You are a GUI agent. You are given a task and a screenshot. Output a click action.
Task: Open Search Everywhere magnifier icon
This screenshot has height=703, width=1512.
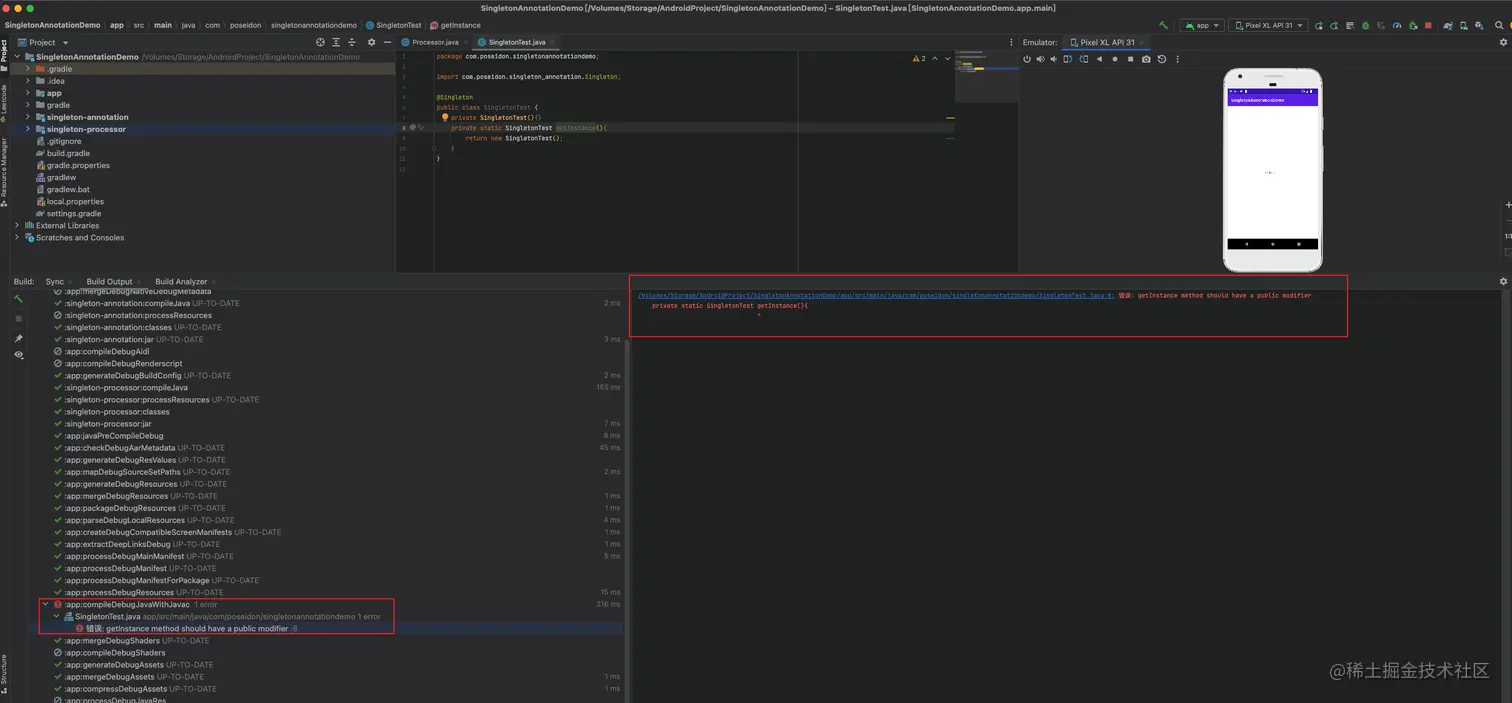point(1499,25)
